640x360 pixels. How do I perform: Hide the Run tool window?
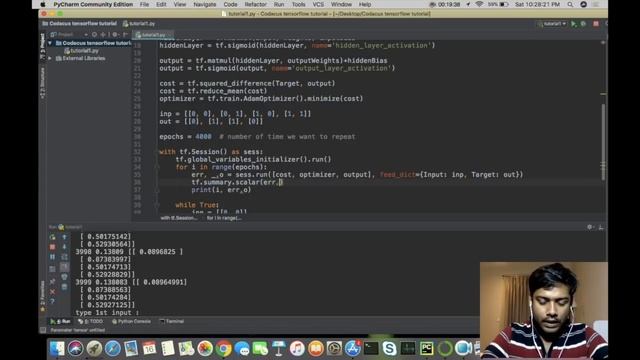tap(601, 227)
